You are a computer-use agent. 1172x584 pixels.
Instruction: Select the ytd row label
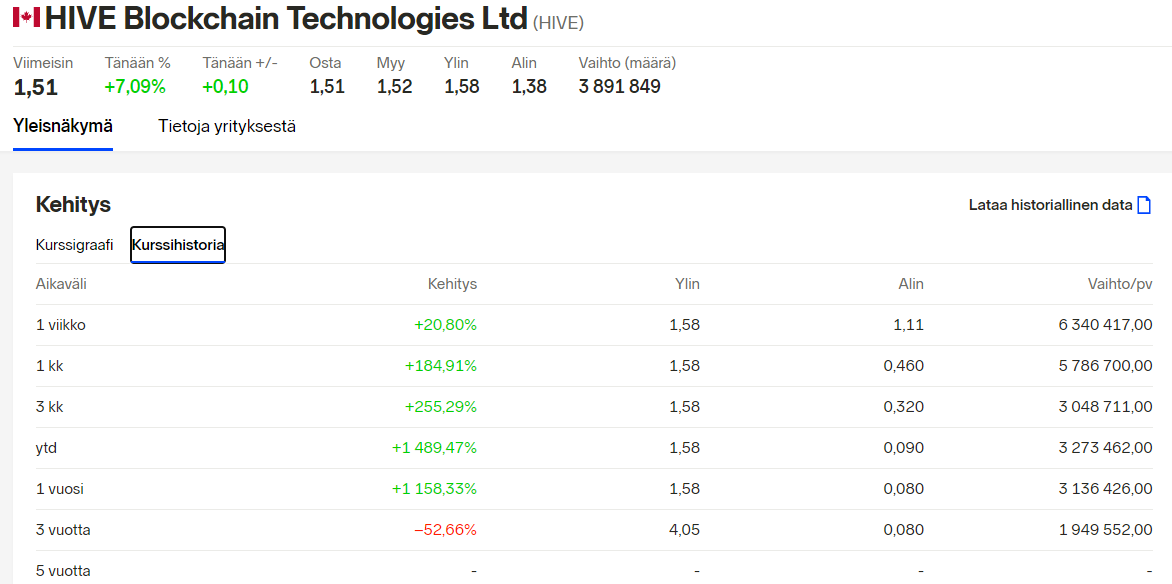coord(46,448)
